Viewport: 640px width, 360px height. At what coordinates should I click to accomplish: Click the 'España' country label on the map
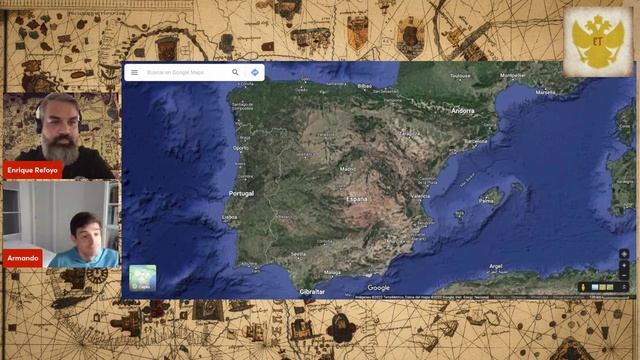click(x=357, y=199)
